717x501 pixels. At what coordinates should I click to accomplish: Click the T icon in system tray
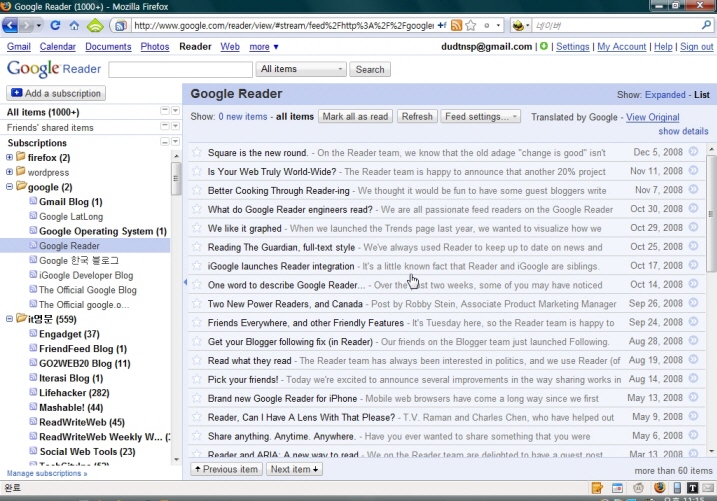tap(692, 488)
